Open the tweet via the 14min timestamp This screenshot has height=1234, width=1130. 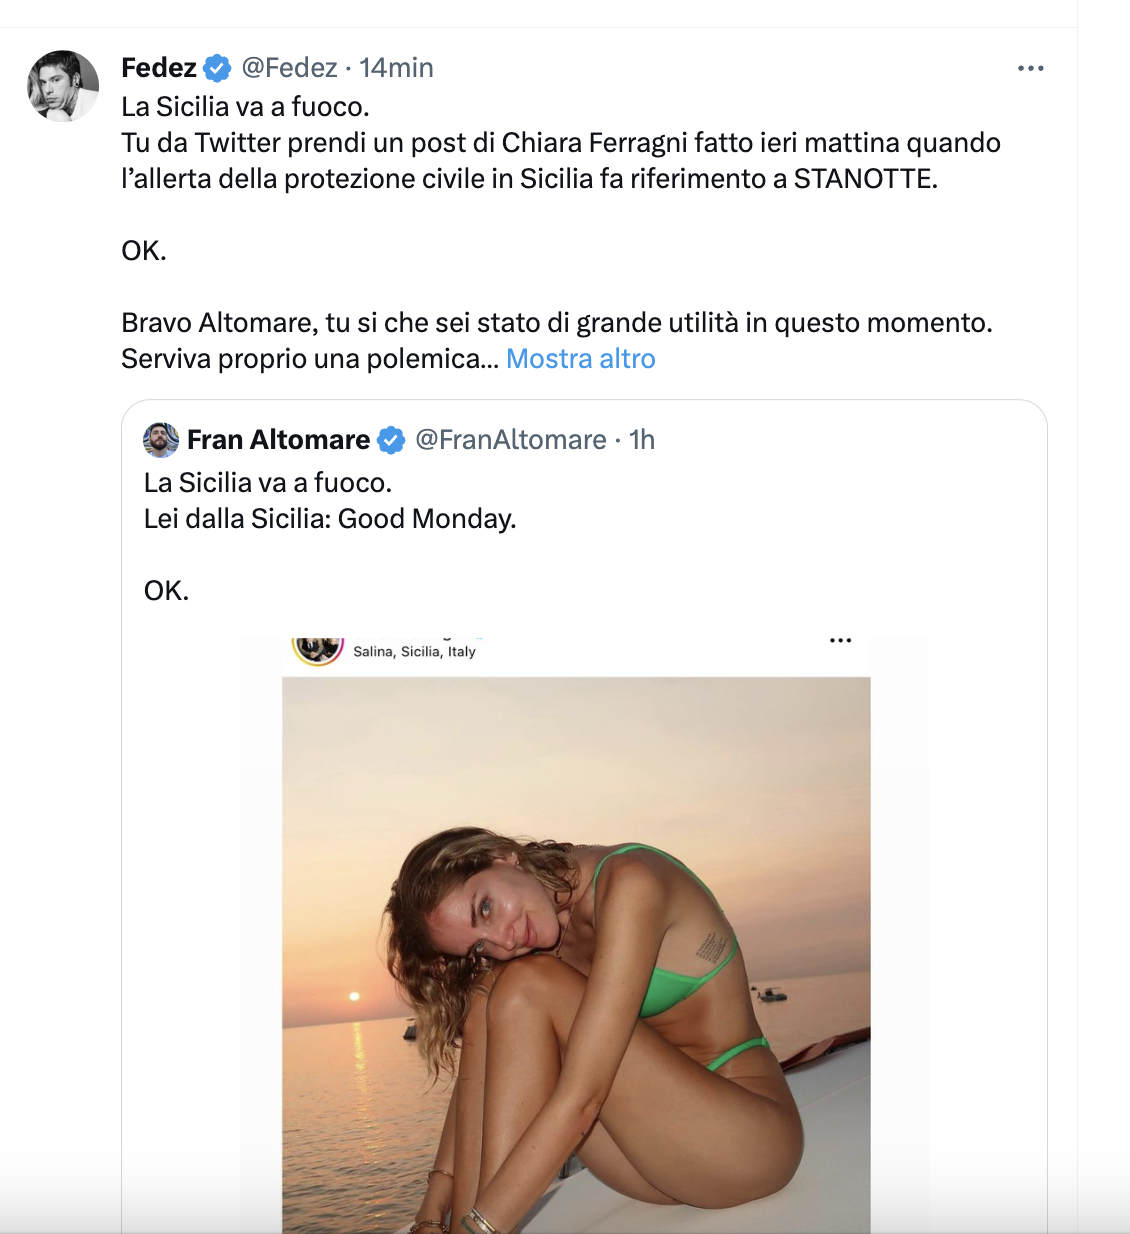click(396, 67)
